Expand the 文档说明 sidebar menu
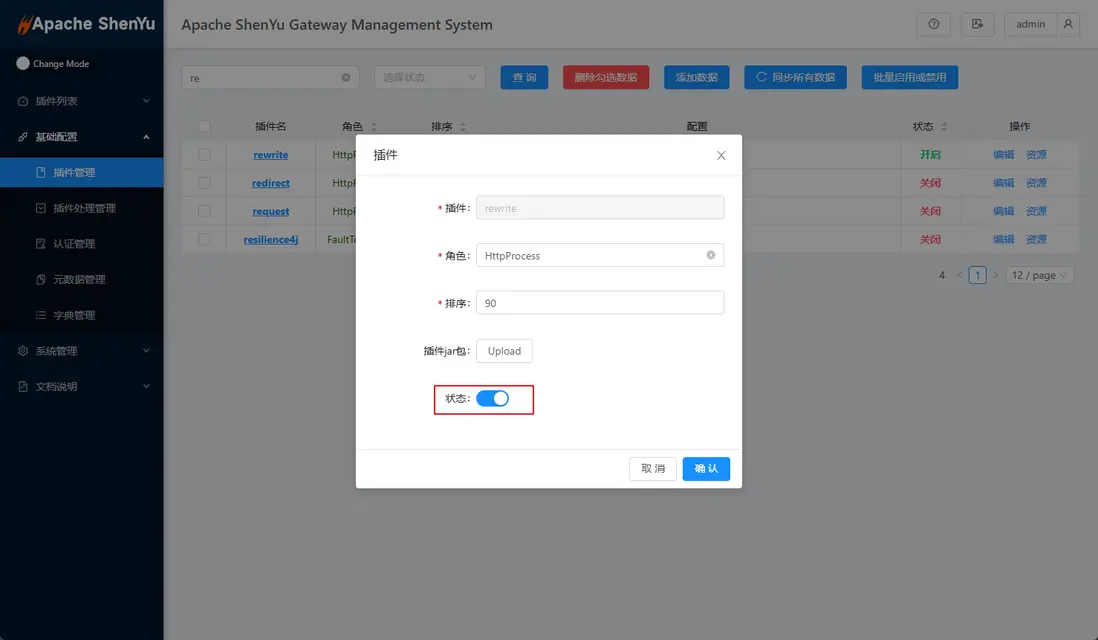This screenshot has width=1098, height=640. tap(82, 387)
